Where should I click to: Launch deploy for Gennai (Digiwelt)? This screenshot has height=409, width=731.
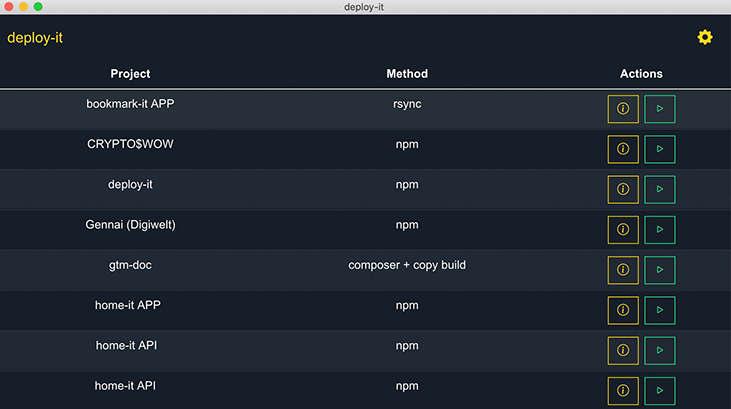660,229
